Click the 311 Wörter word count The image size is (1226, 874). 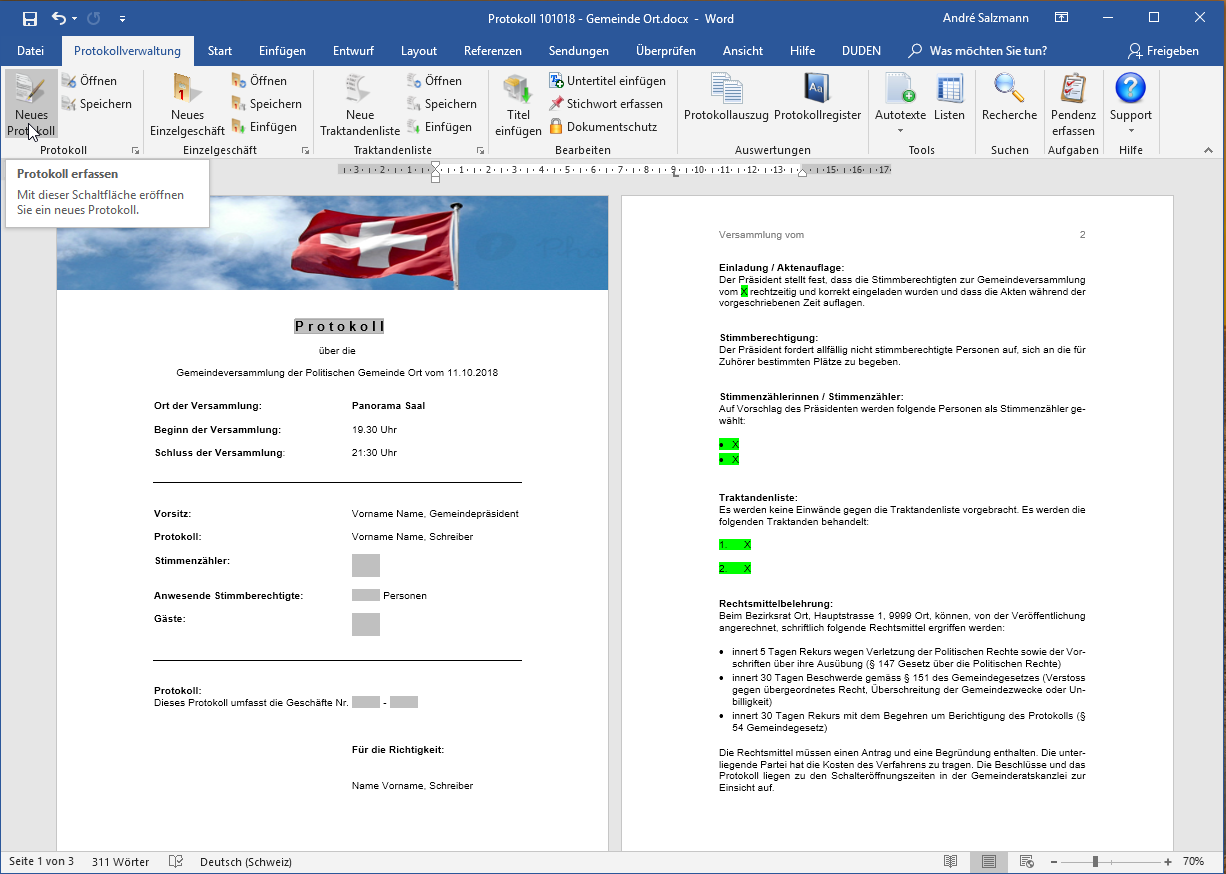(x=120, y=862)
